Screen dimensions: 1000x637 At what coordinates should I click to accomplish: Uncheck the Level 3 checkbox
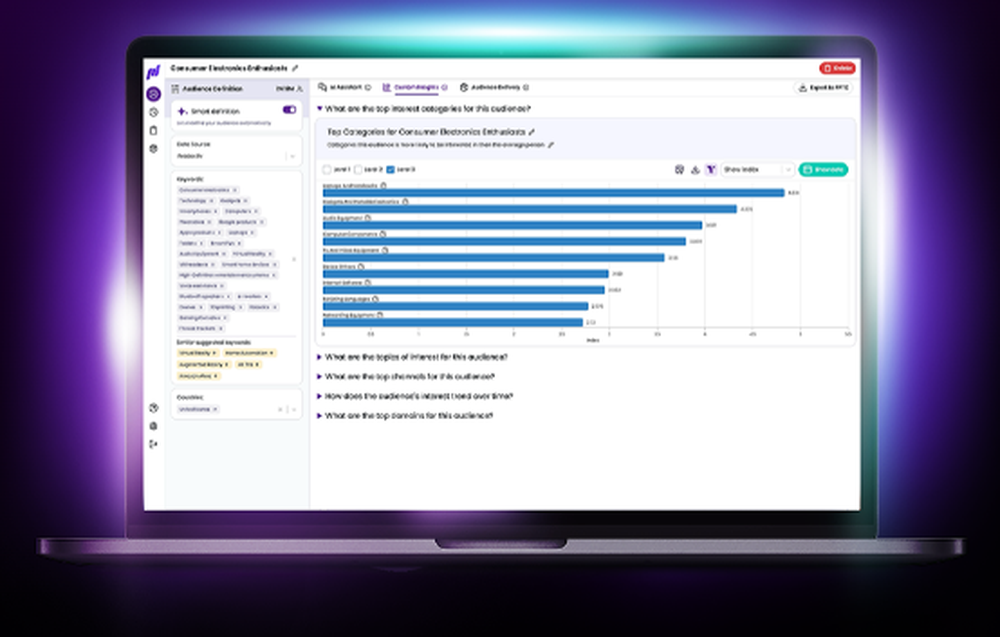pyautogui.click(x=391, y=170)
